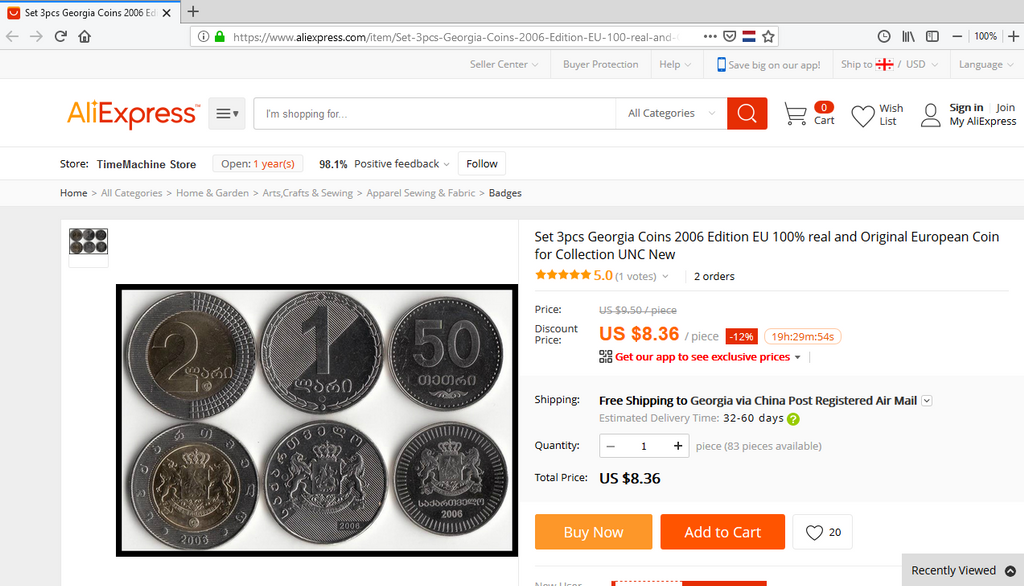Select the coin set thumbnail image
Screen dimensions: 1024x586
(88, 241)
